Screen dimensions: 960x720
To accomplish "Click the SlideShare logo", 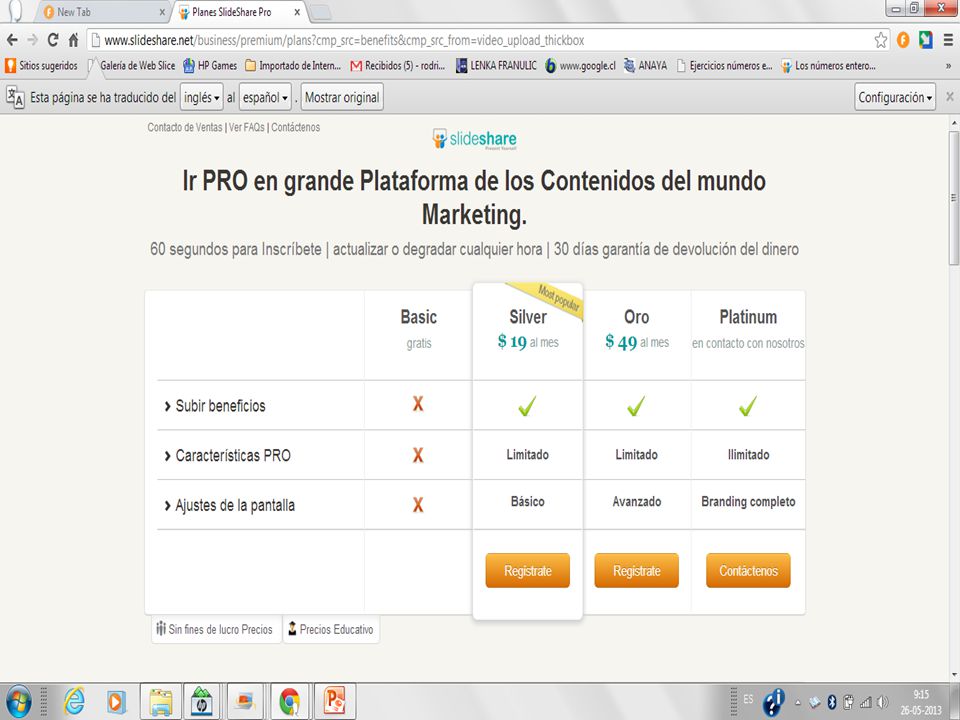I will point(474,139).
